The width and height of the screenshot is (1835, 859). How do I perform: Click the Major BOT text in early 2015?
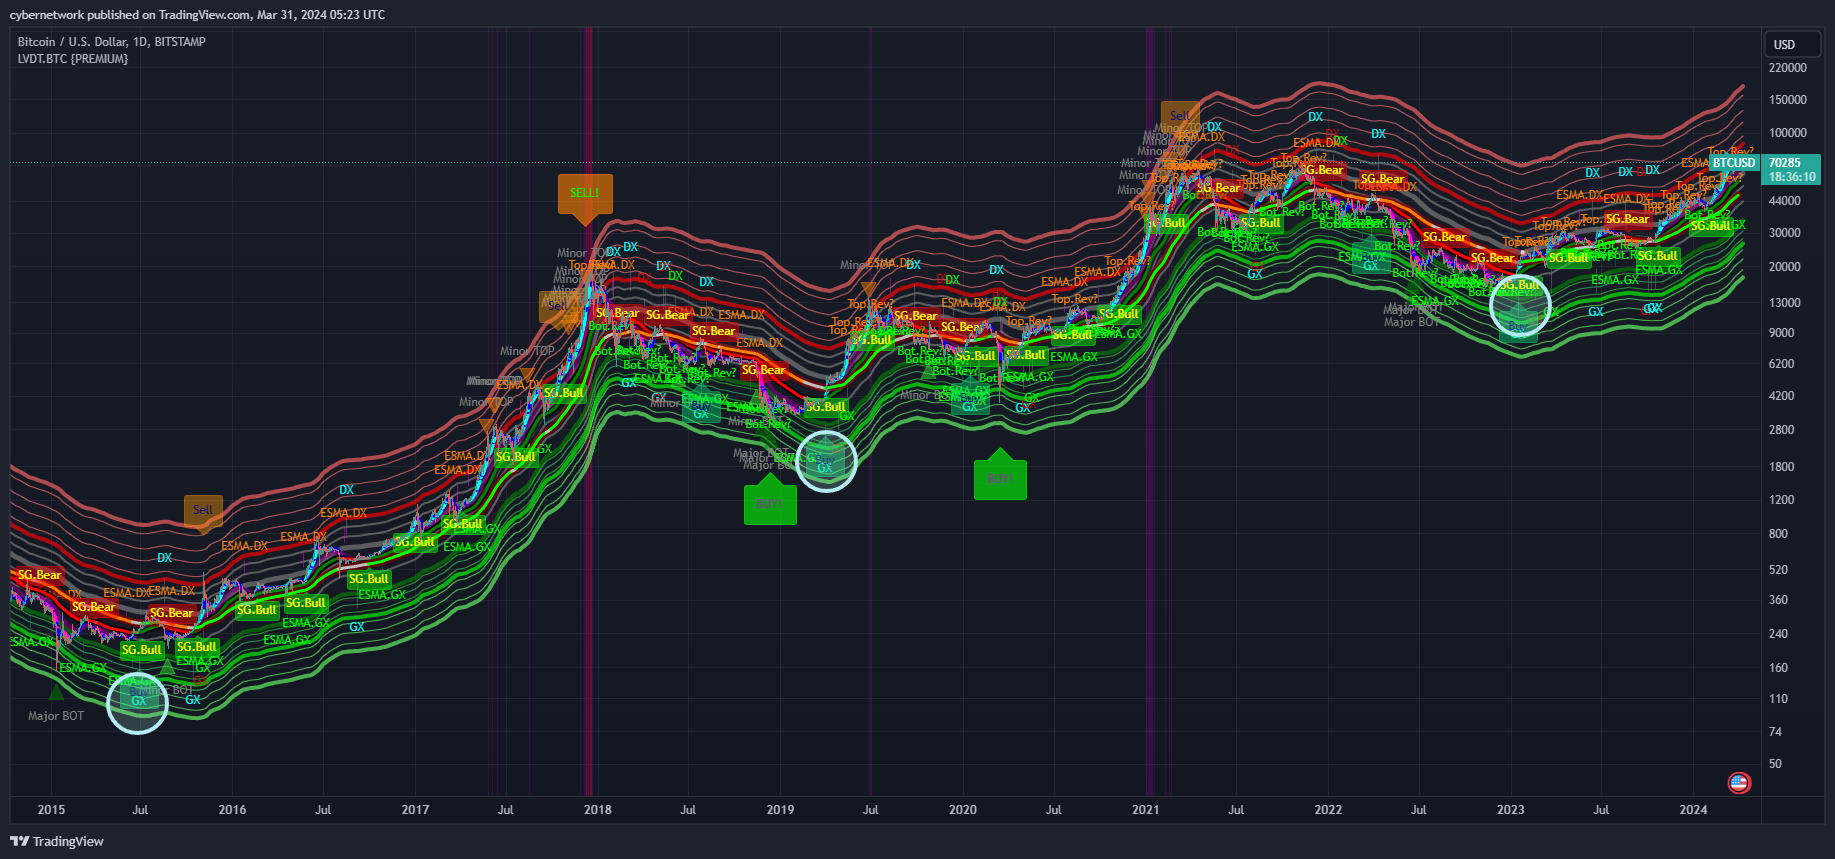tap(56, 716)
